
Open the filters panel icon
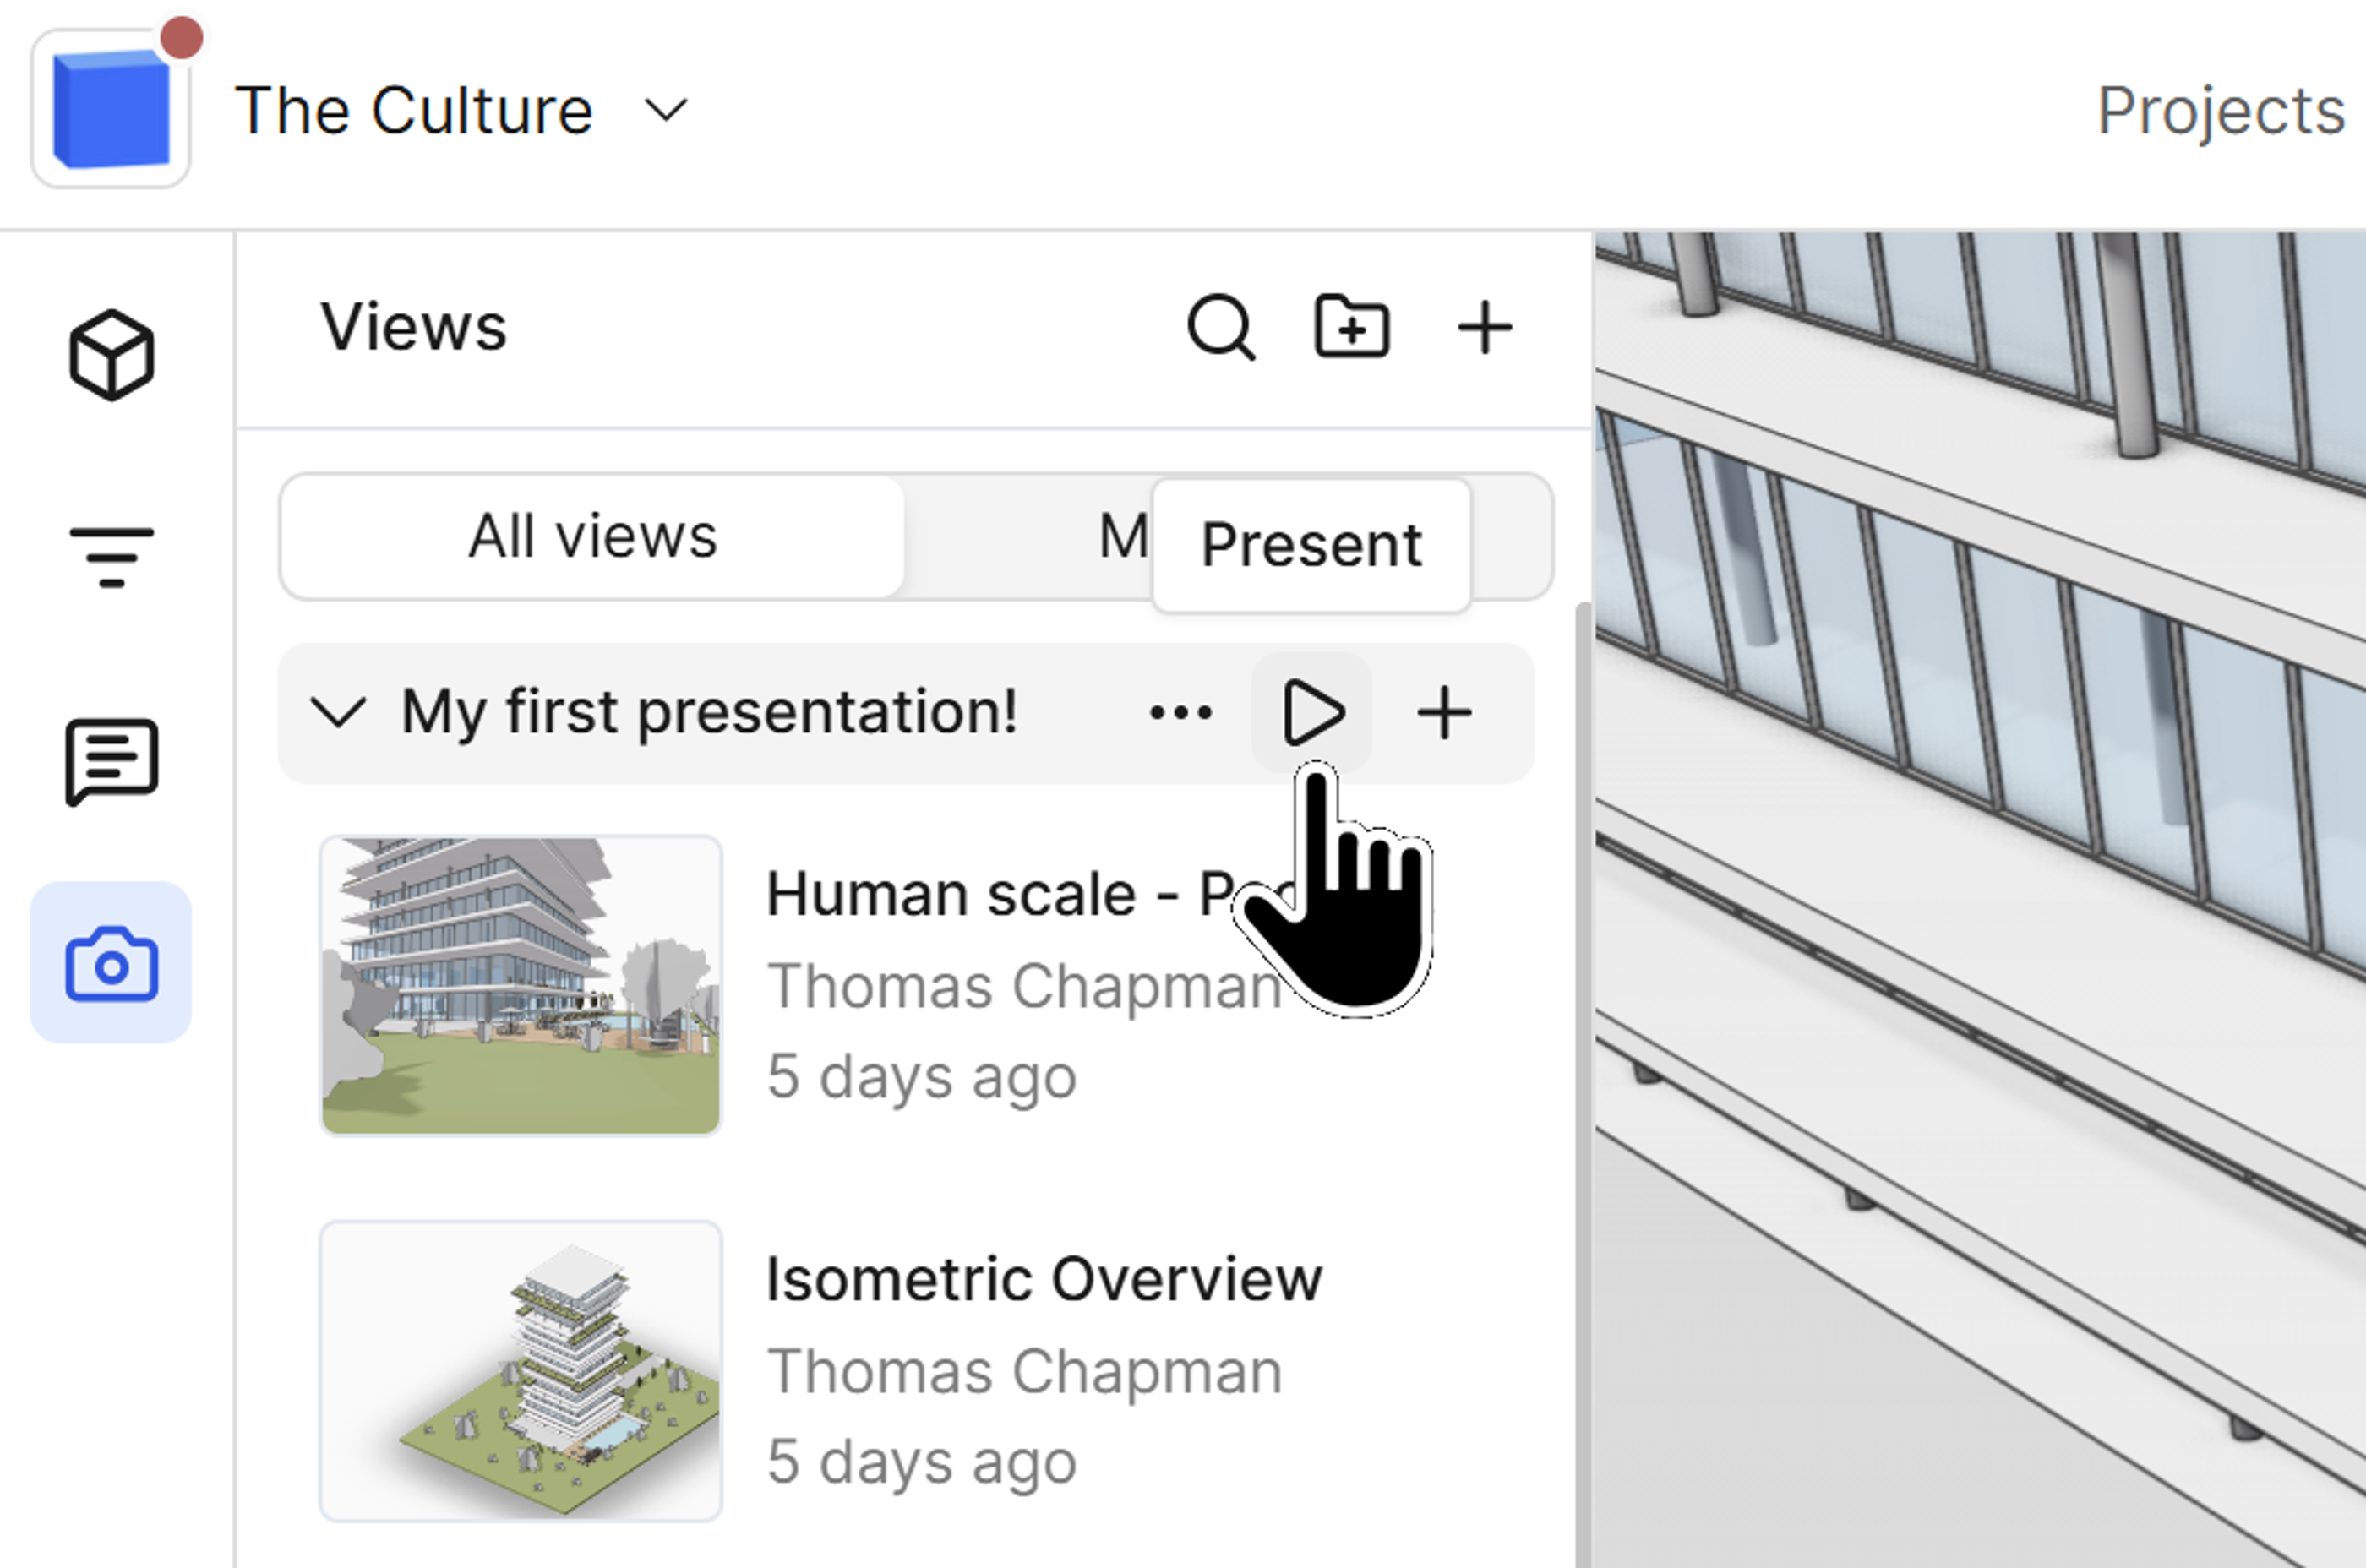111,556
